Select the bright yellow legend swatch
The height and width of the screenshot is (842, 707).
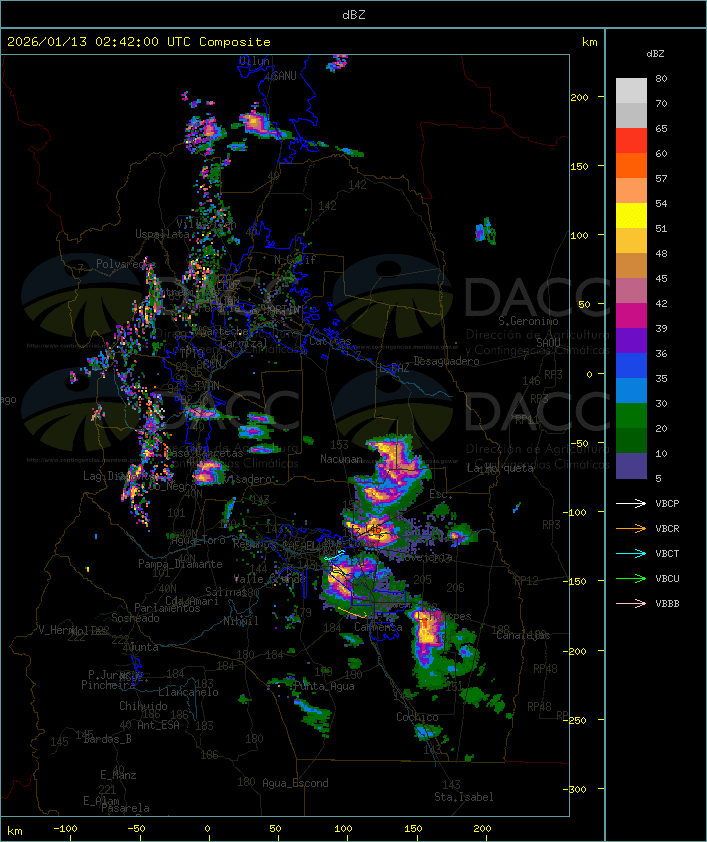pyautogui.click(x=631, y=216)
